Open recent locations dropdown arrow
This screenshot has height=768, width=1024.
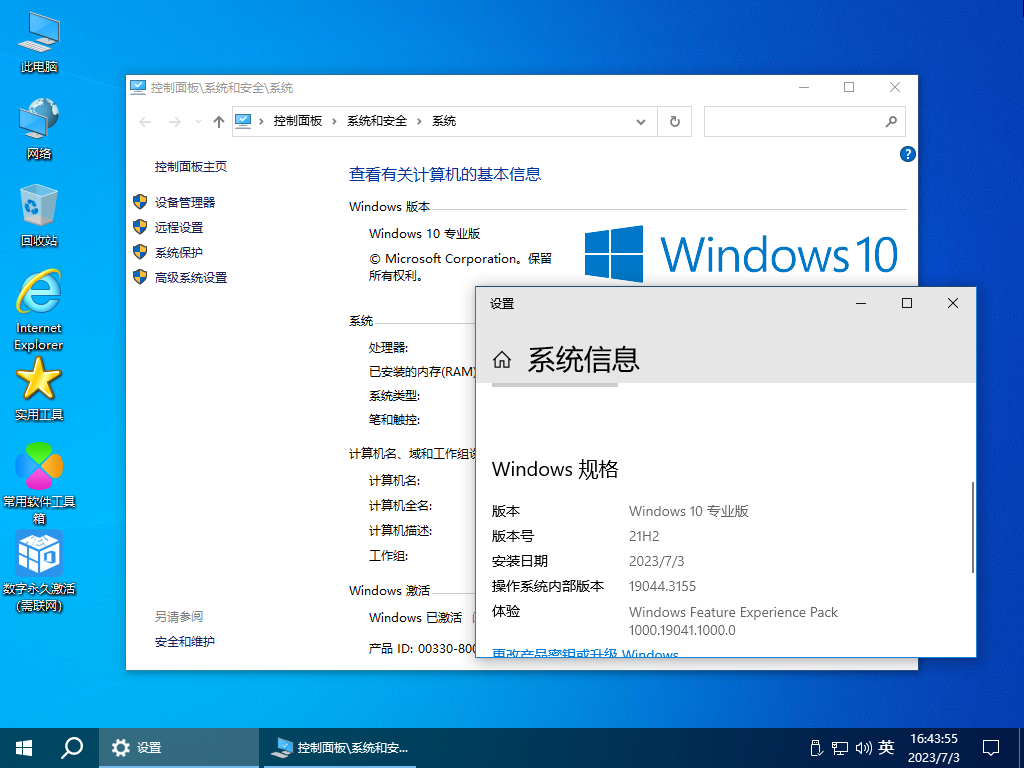tap(199, 121)
